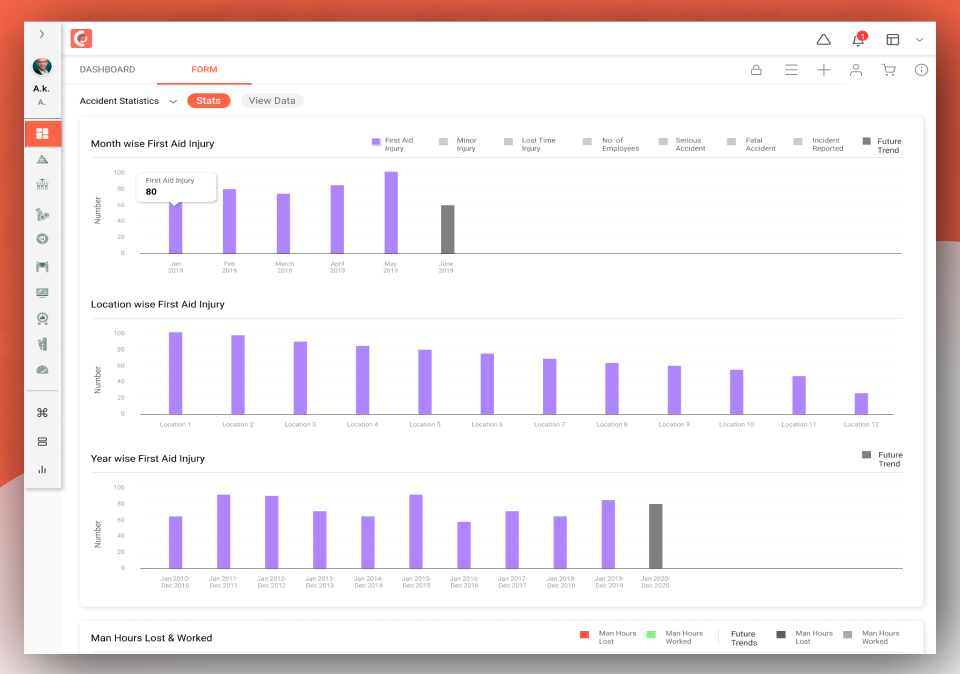Open the award badge sidebar icon
This screenshot has height=674, width=960.
coord(42,318)
